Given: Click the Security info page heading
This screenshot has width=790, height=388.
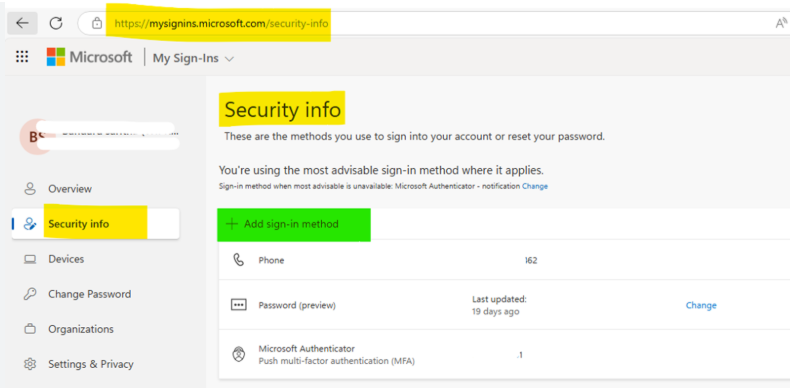Looking at the screenshot, I should (x=283, y=110).
